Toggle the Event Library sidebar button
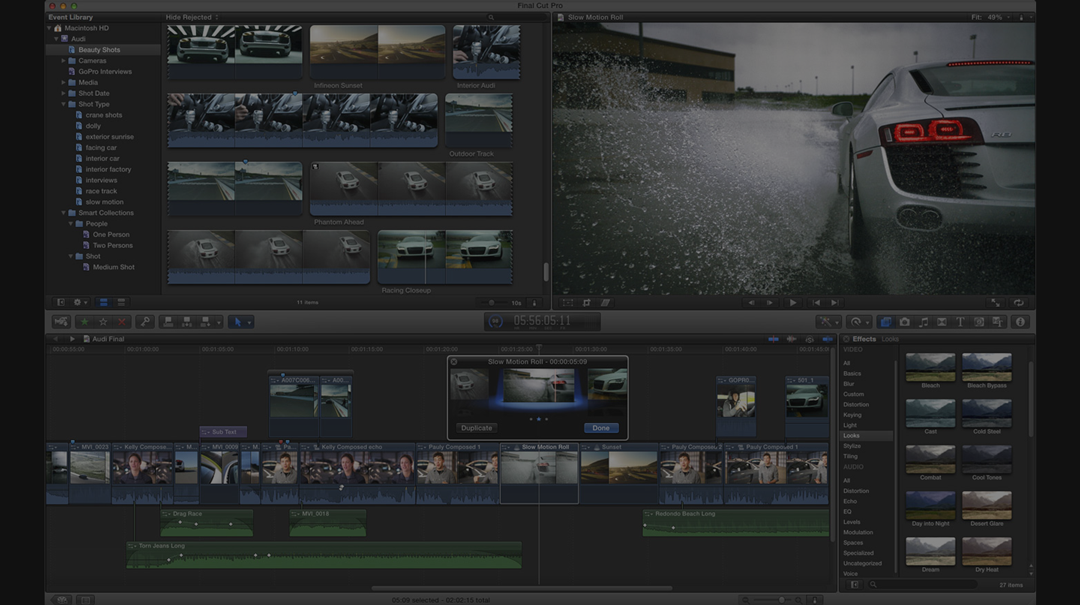1080x605 pixels. click(x=61, y=302)
